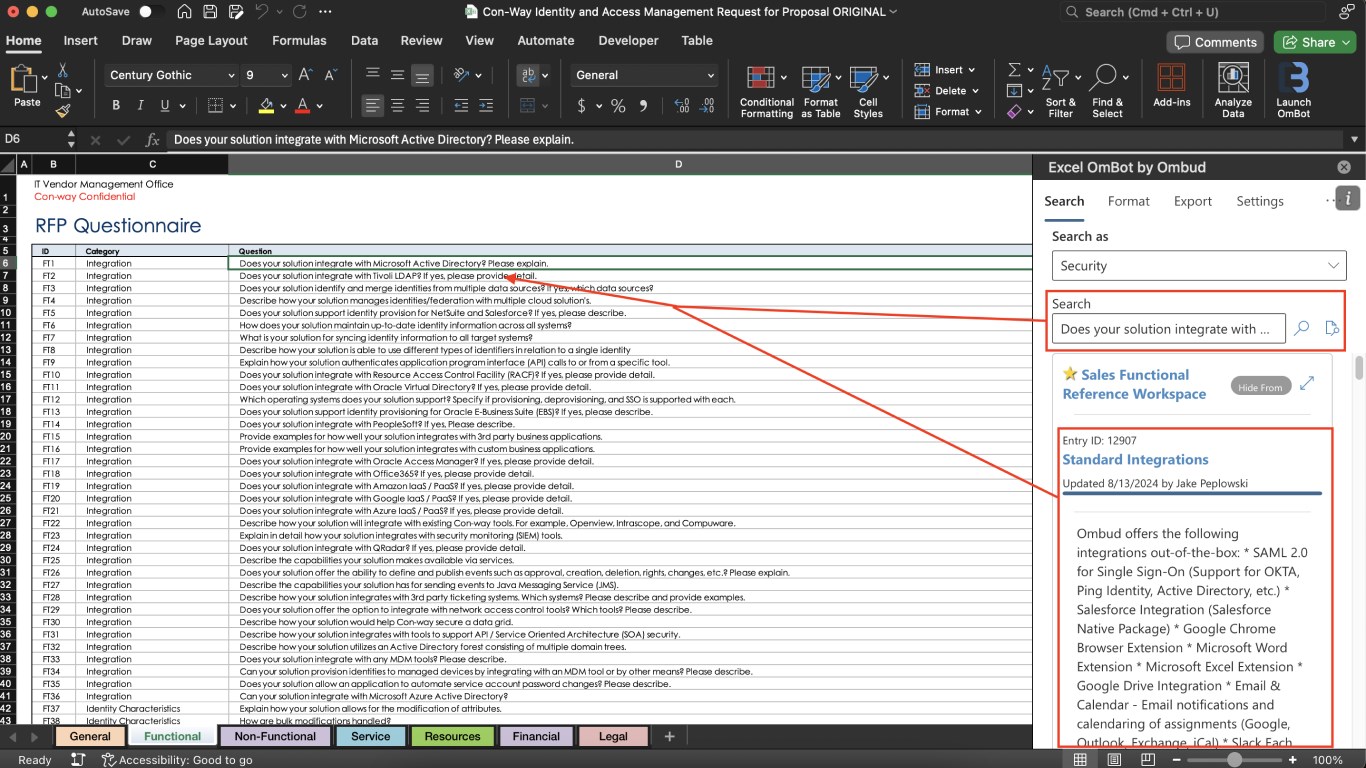Open Cell Styles gallery

click(x=868, y=90)
